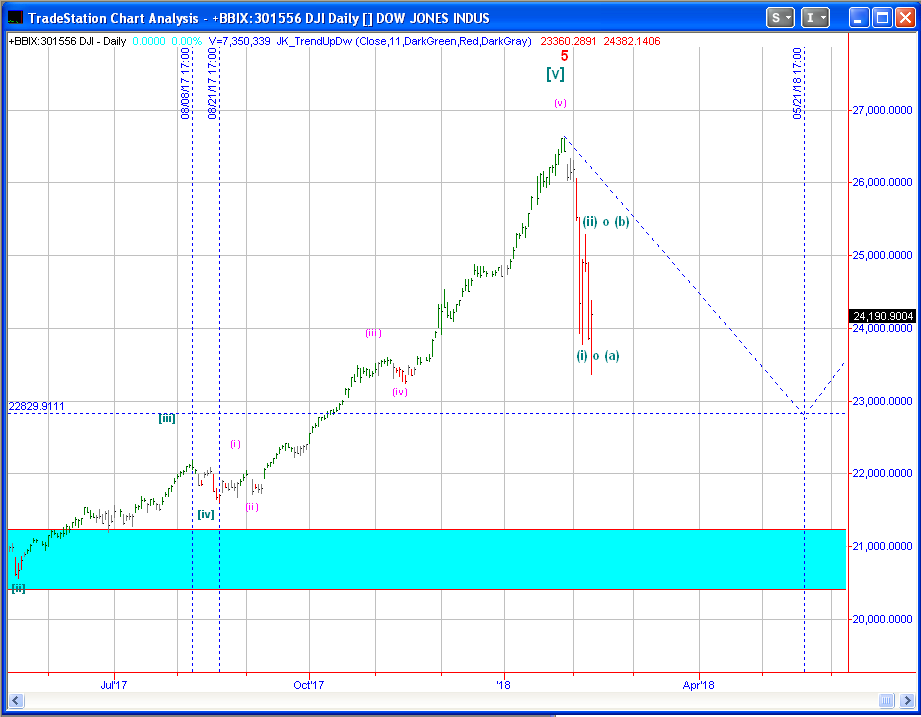921x717 pixels.
Task: Select the (i) o (a) wave label
Action: click(x=597, y=356)
